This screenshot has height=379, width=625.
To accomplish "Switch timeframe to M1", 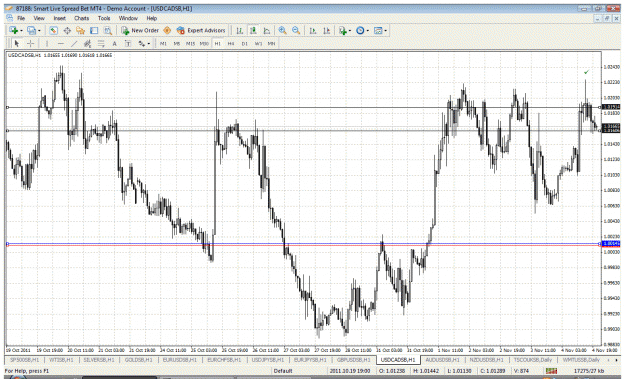I will (163, 43).
